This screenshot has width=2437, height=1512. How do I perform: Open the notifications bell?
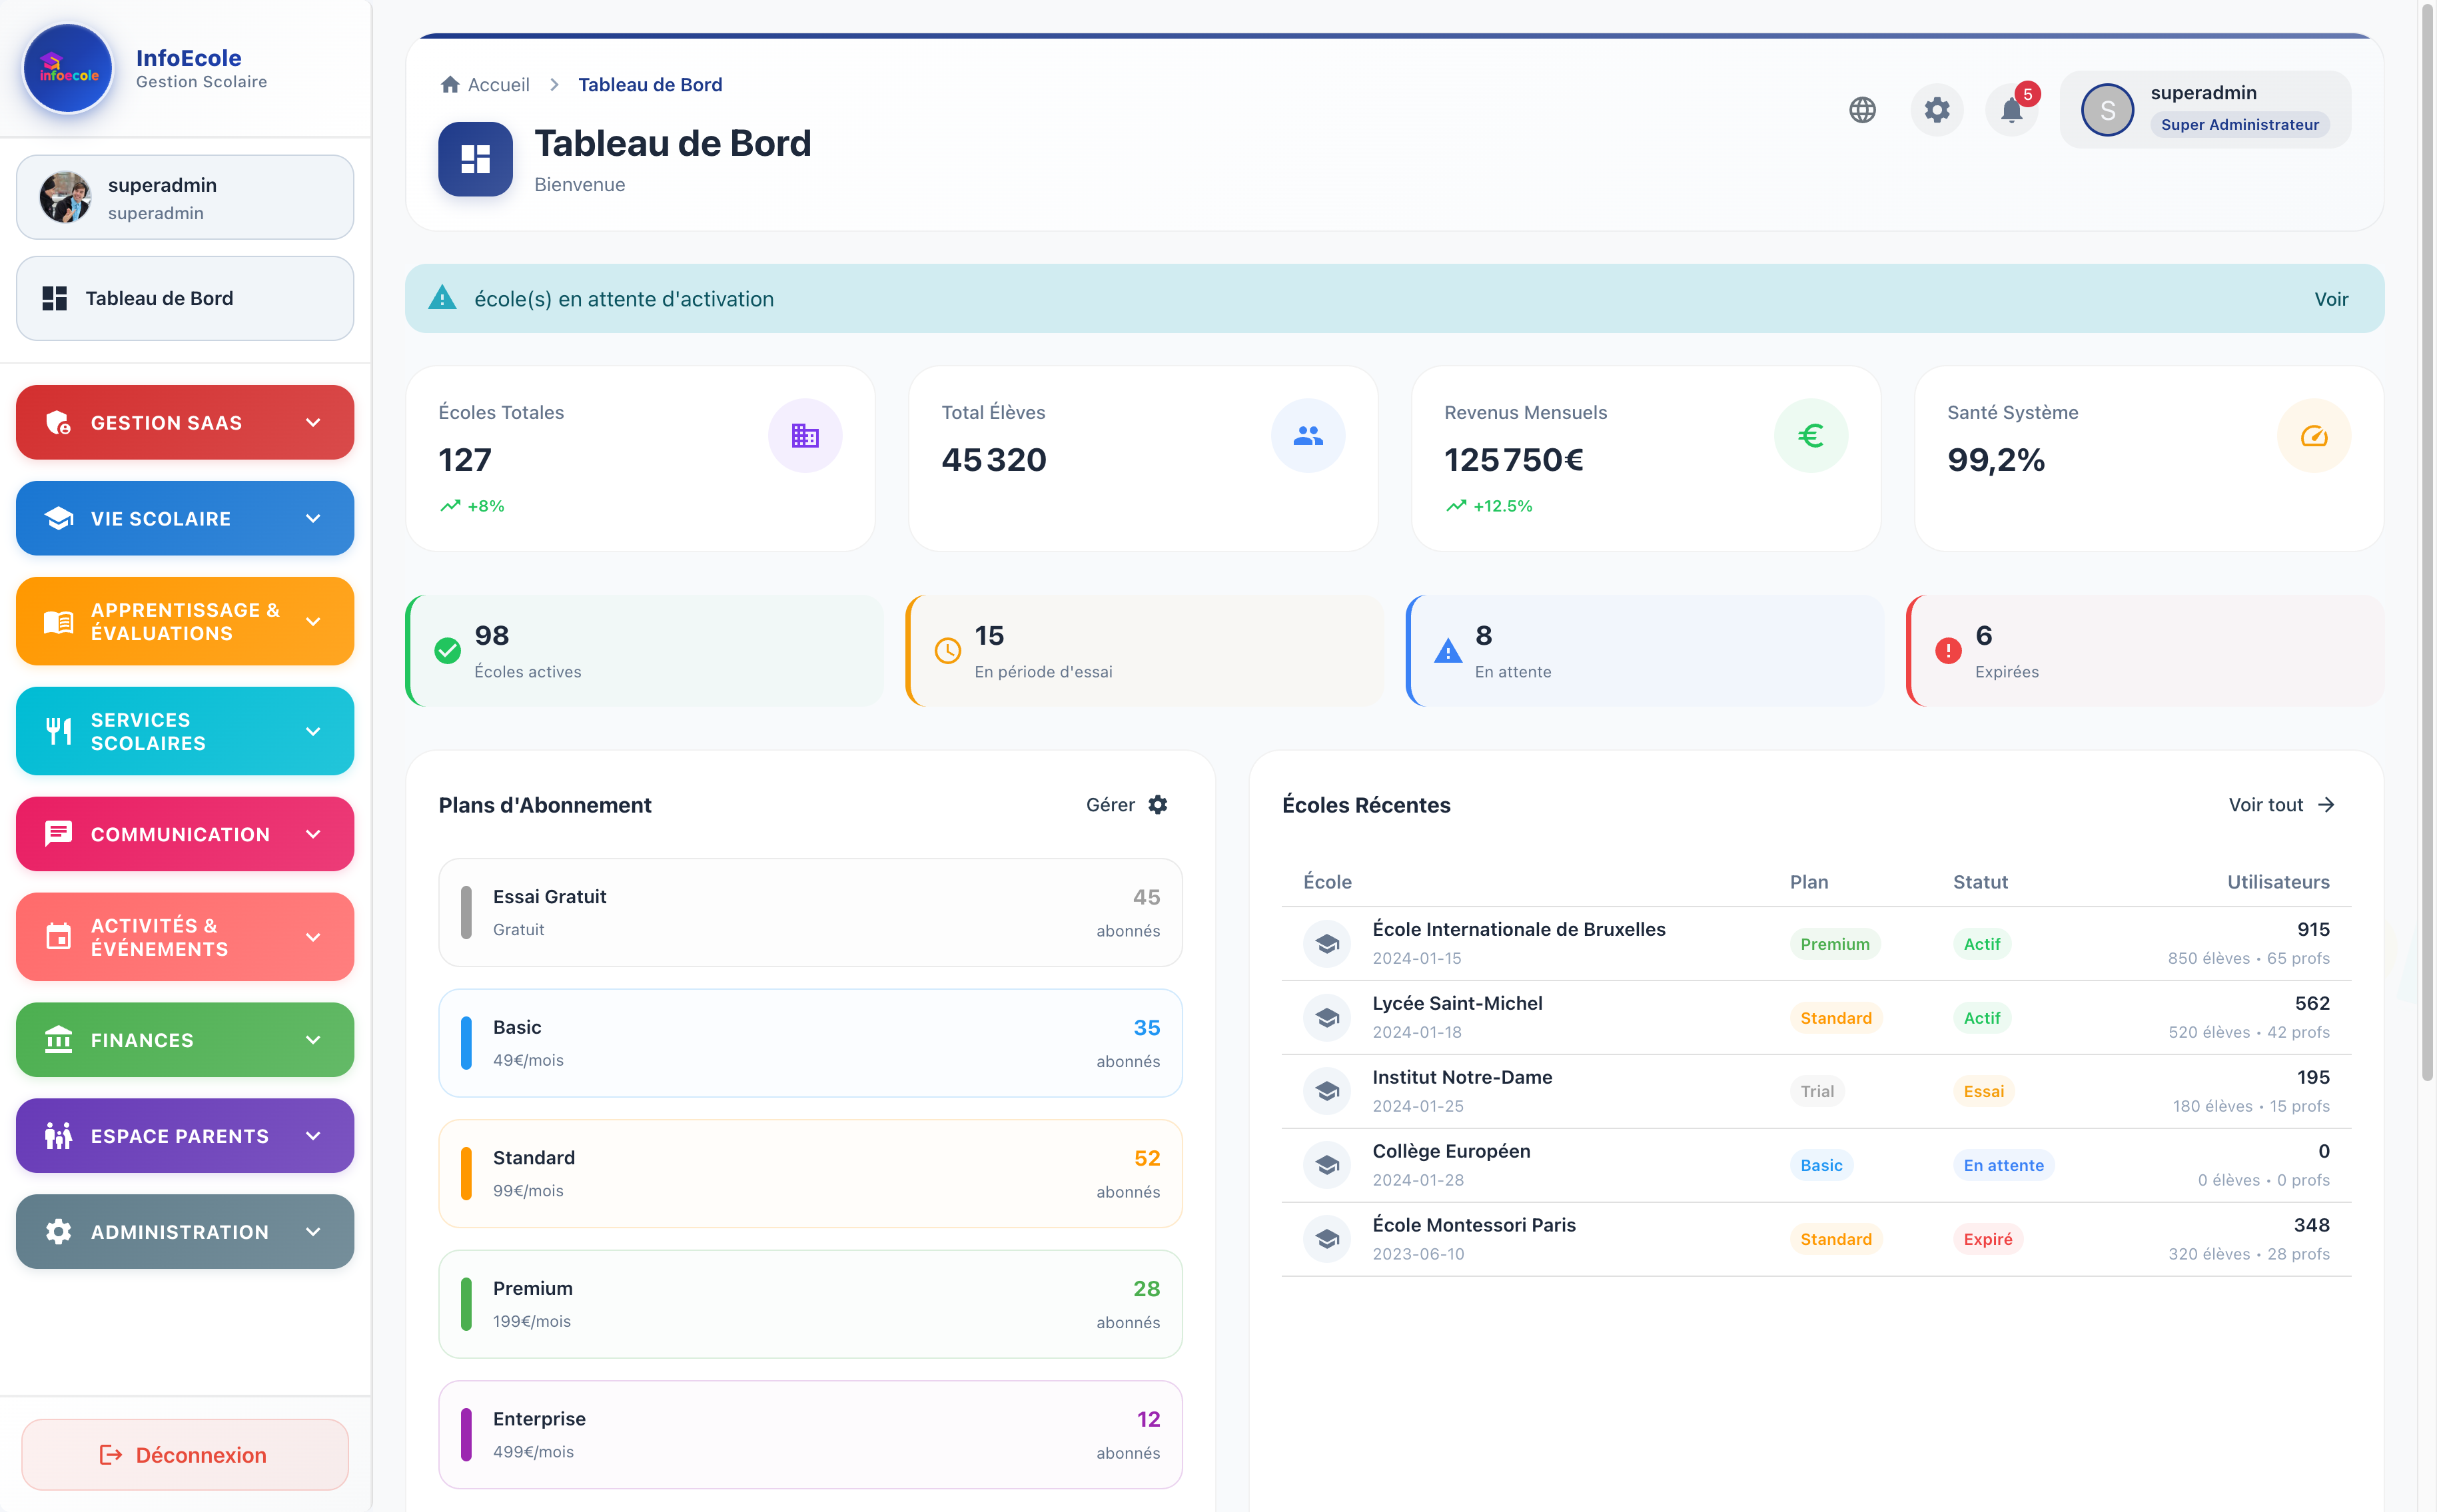2011,110
